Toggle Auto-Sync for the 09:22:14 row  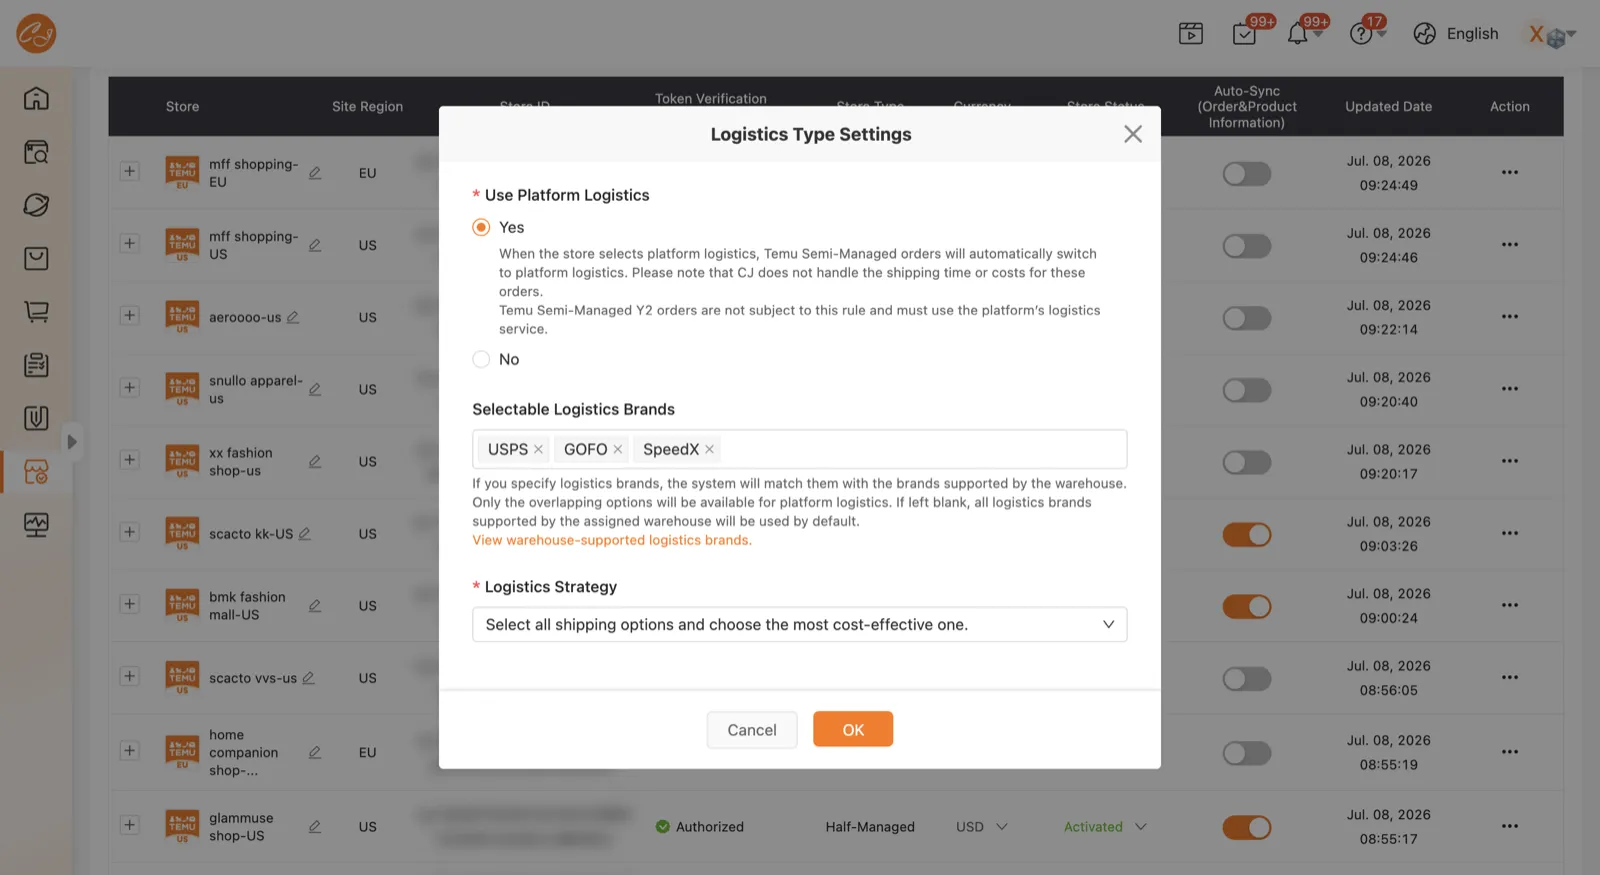[1247, 318]
